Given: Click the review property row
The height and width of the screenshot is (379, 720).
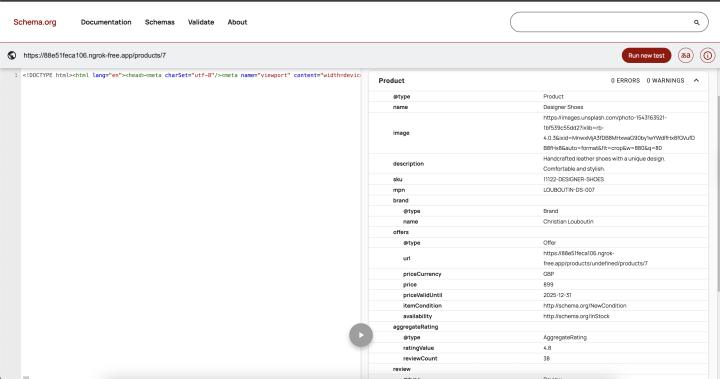Looking at the screenshot, I should (x=538, y=369).
